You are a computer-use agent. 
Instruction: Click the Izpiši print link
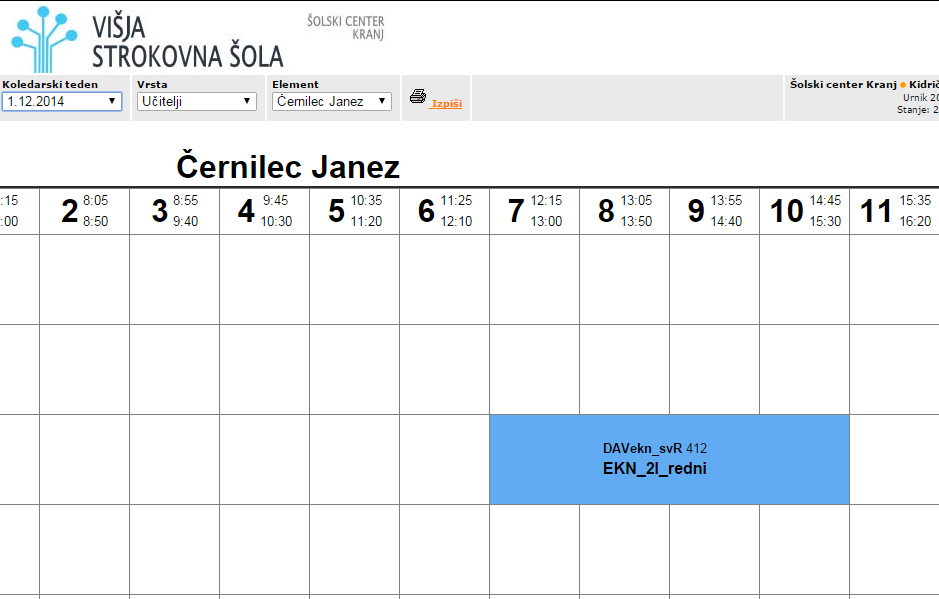446,103
